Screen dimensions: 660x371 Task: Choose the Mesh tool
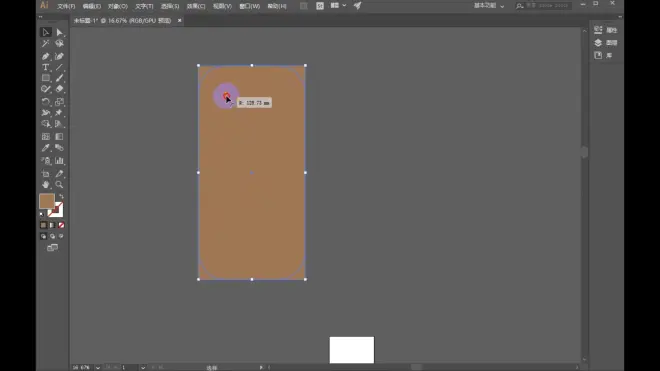tap(45, 136)
